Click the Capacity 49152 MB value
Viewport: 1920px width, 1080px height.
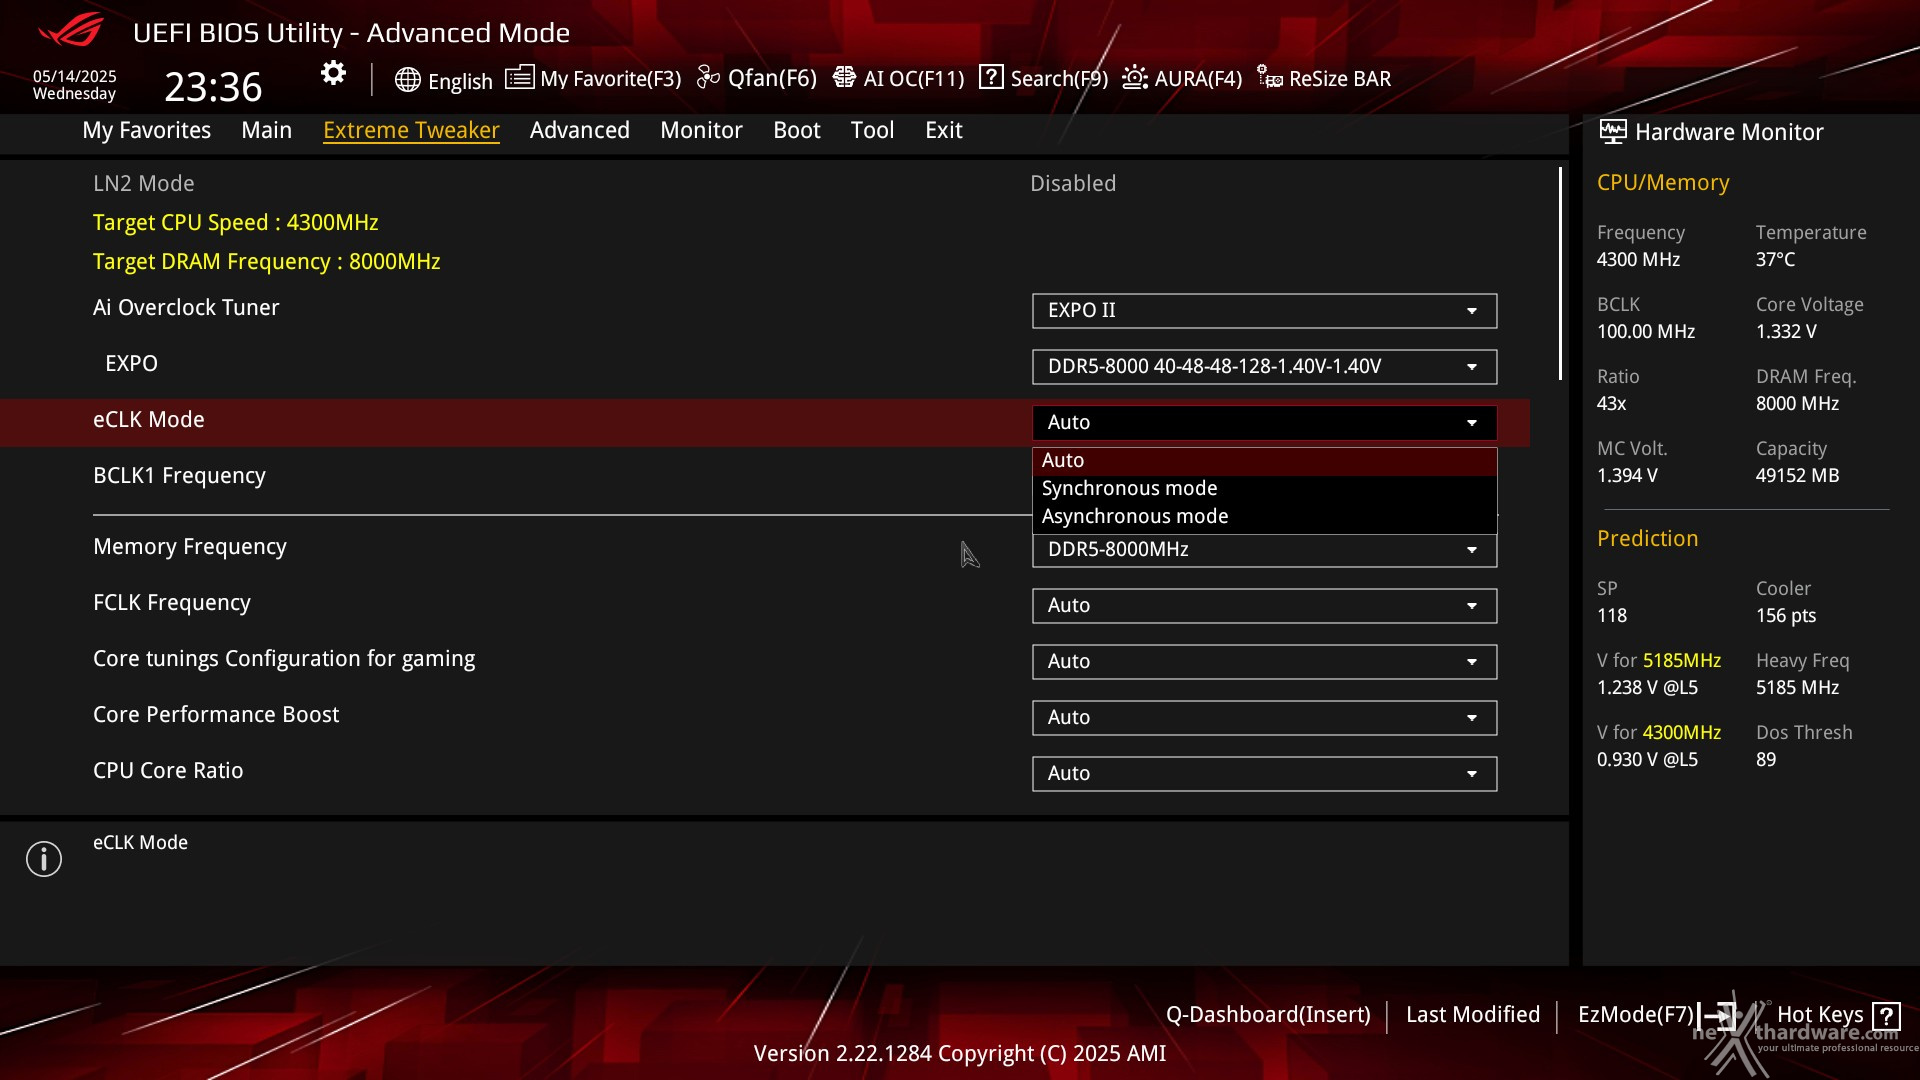1797,476
